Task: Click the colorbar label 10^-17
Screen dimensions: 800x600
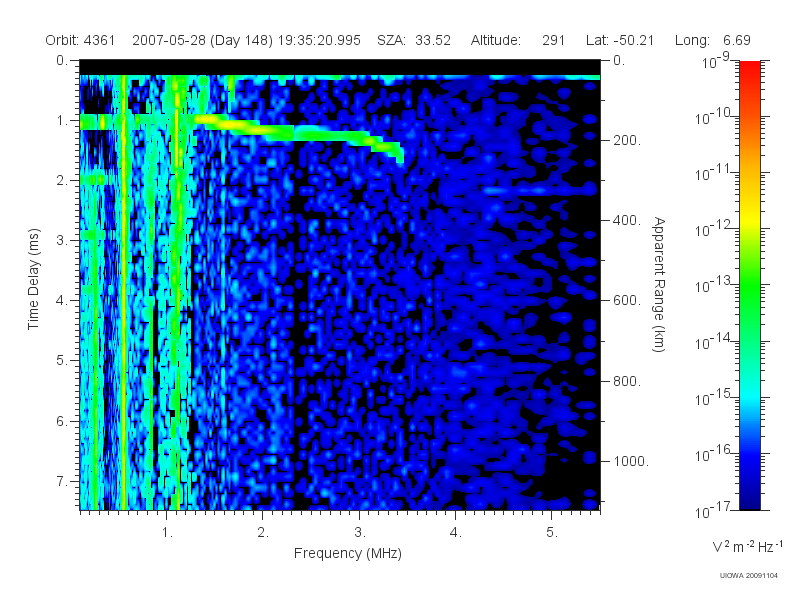Action: [x=714, y=510]
